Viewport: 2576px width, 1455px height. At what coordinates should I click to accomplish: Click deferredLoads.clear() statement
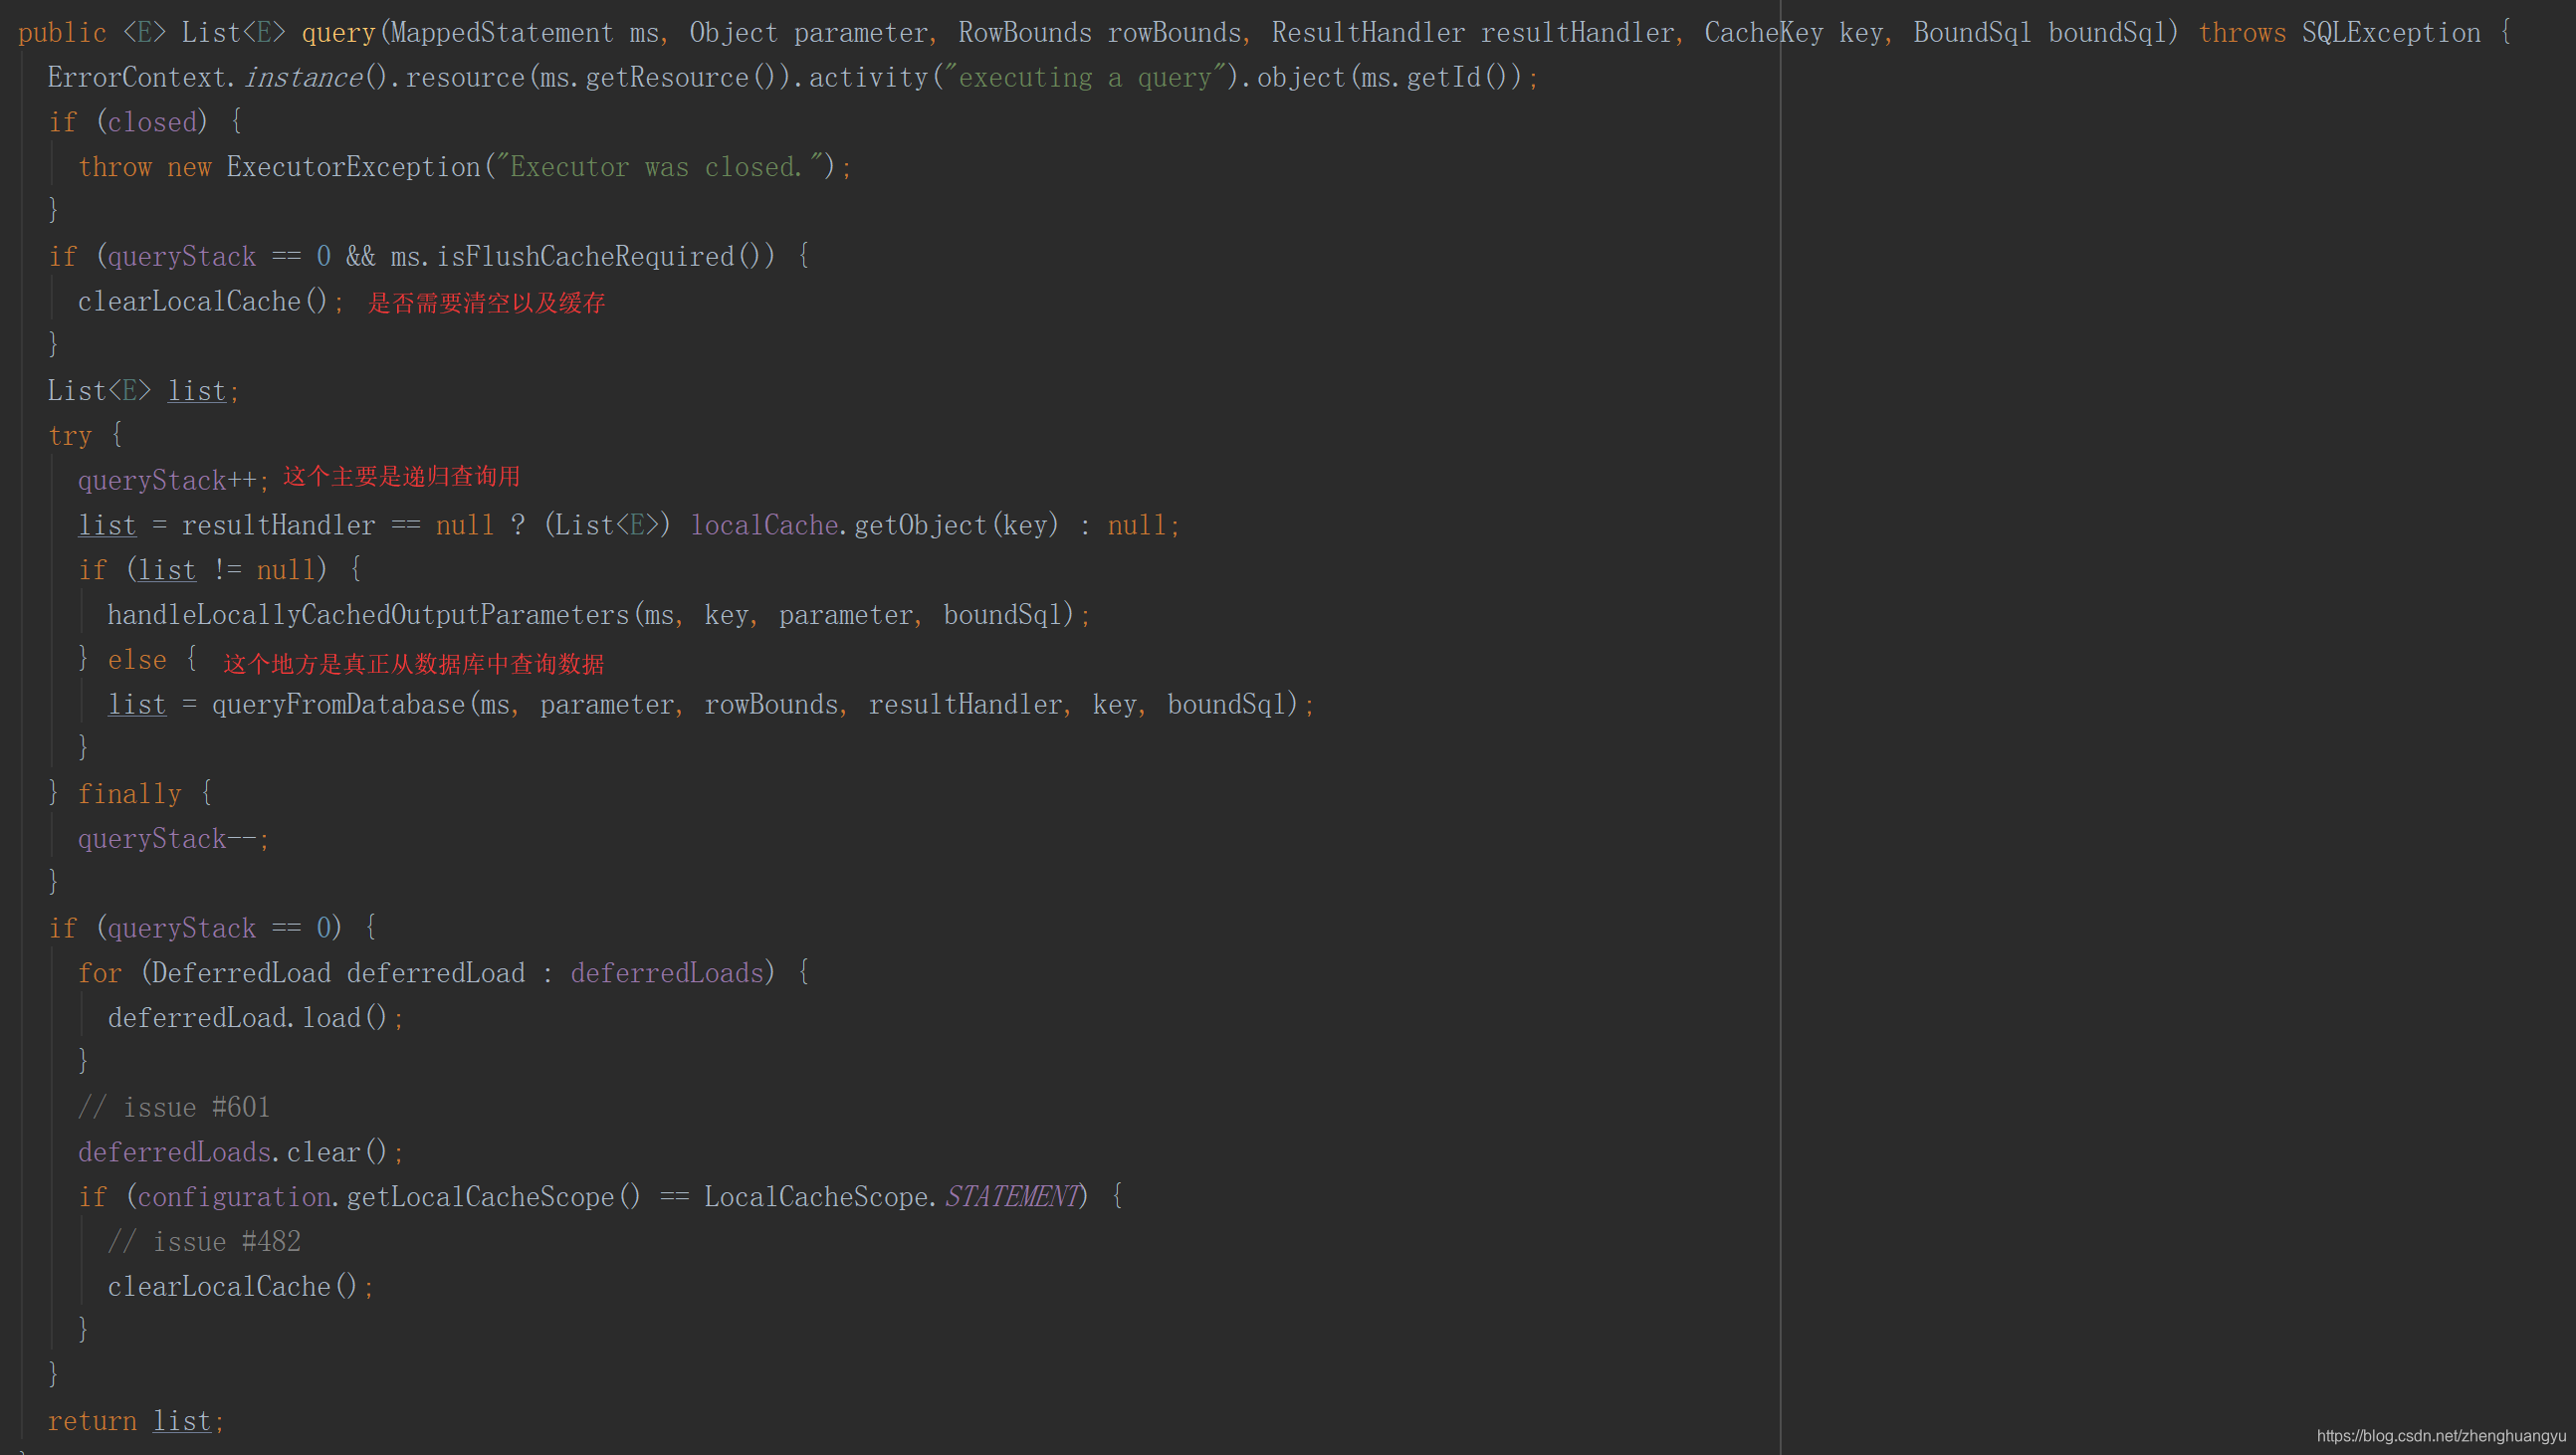pos(240,1153)
